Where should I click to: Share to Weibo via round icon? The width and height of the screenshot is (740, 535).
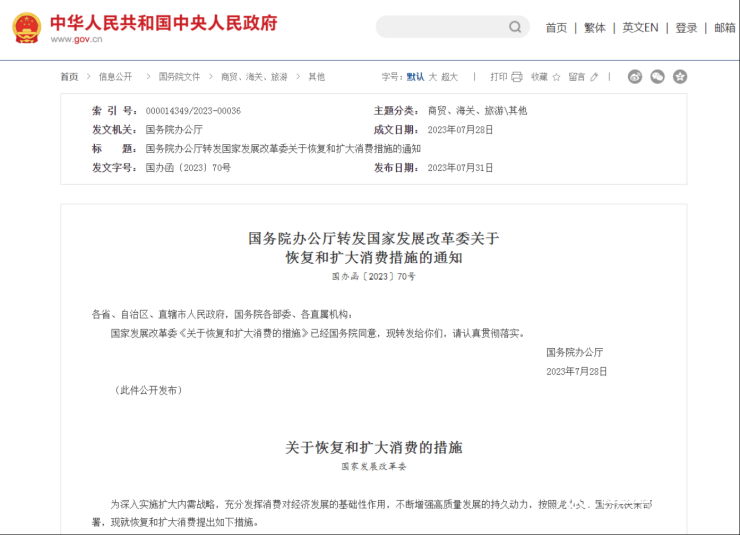635,77
